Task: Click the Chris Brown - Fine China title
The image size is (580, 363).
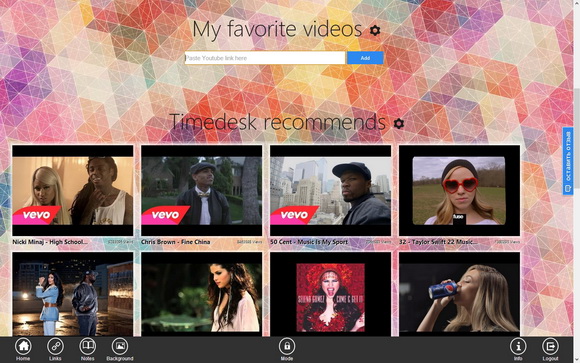Action: [176, 242]
